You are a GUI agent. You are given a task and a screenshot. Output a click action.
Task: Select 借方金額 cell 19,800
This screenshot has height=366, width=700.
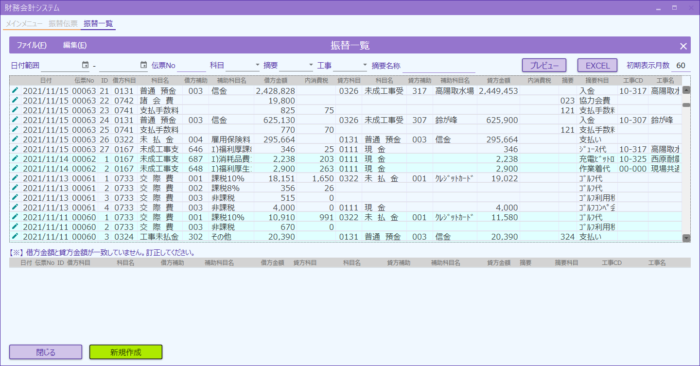tap(275, 100)
